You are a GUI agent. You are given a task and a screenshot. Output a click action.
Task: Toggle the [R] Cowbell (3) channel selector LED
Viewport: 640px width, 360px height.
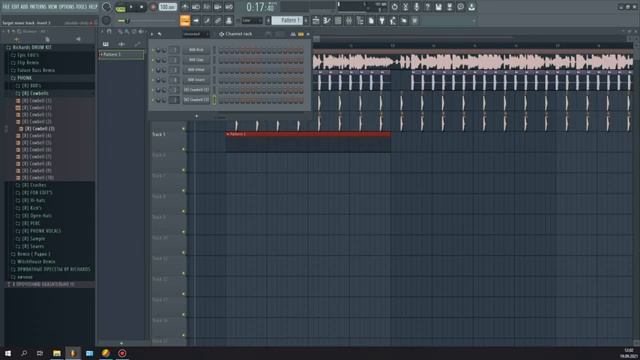[214, 100]
